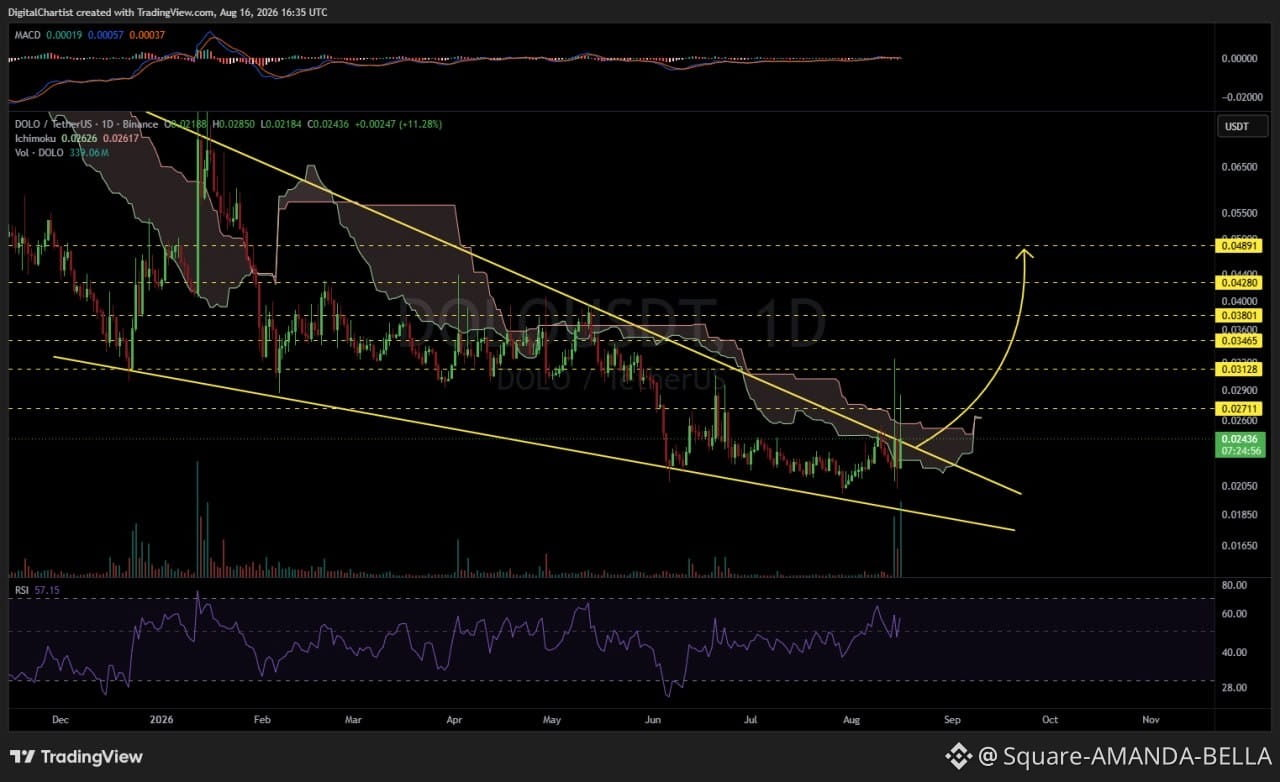Click the Jul label on time axis
This screenshot has height=782, width=1280.
pyautogui.click(x=752, y=719)
